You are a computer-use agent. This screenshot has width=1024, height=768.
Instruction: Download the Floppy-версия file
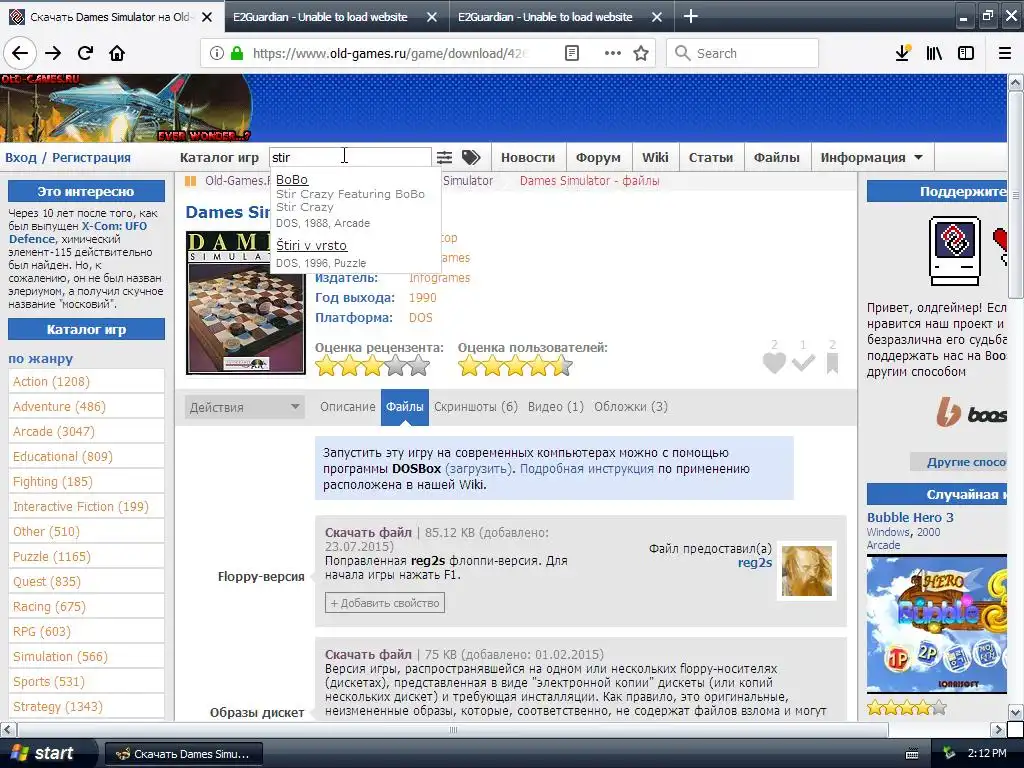point(368,532)
